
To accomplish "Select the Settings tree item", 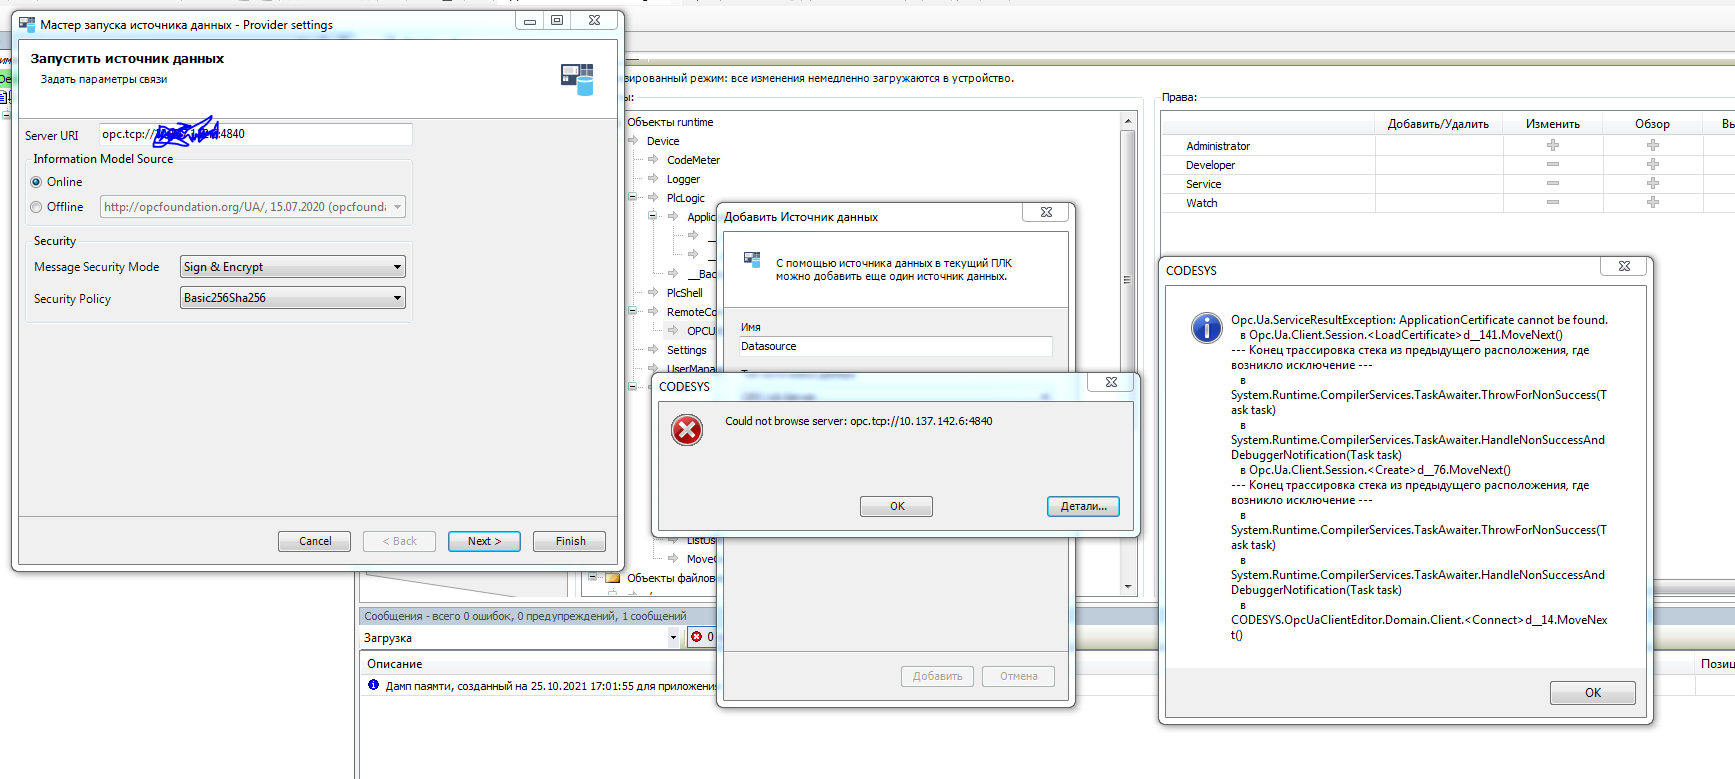I will tap(686, 350).
